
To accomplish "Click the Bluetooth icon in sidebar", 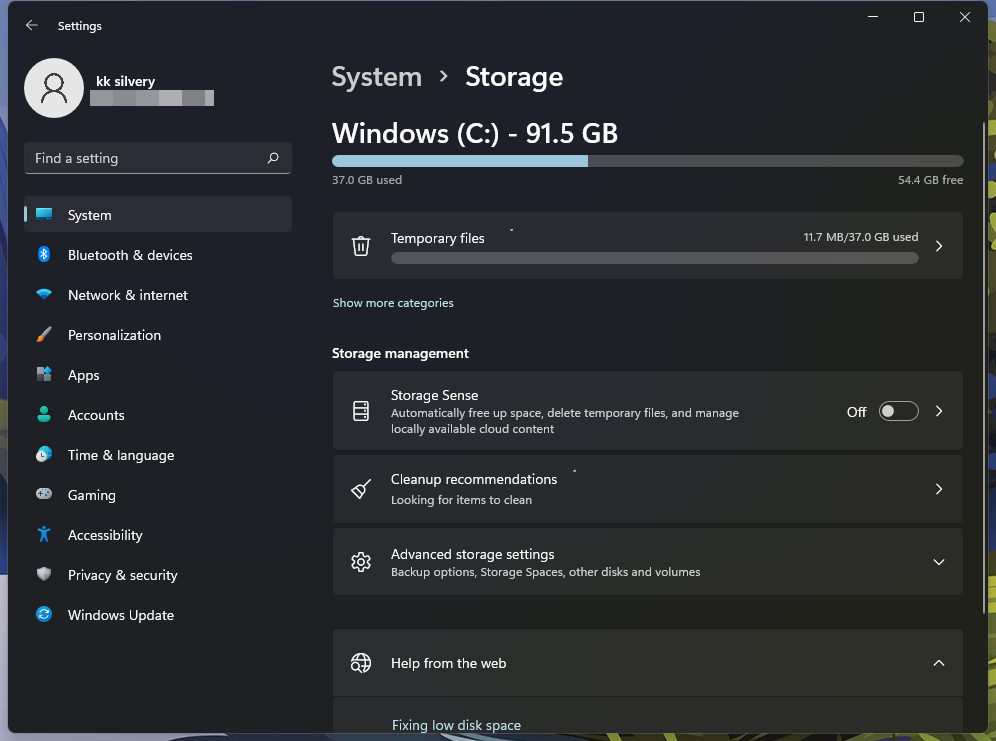I will coord(44,255).
